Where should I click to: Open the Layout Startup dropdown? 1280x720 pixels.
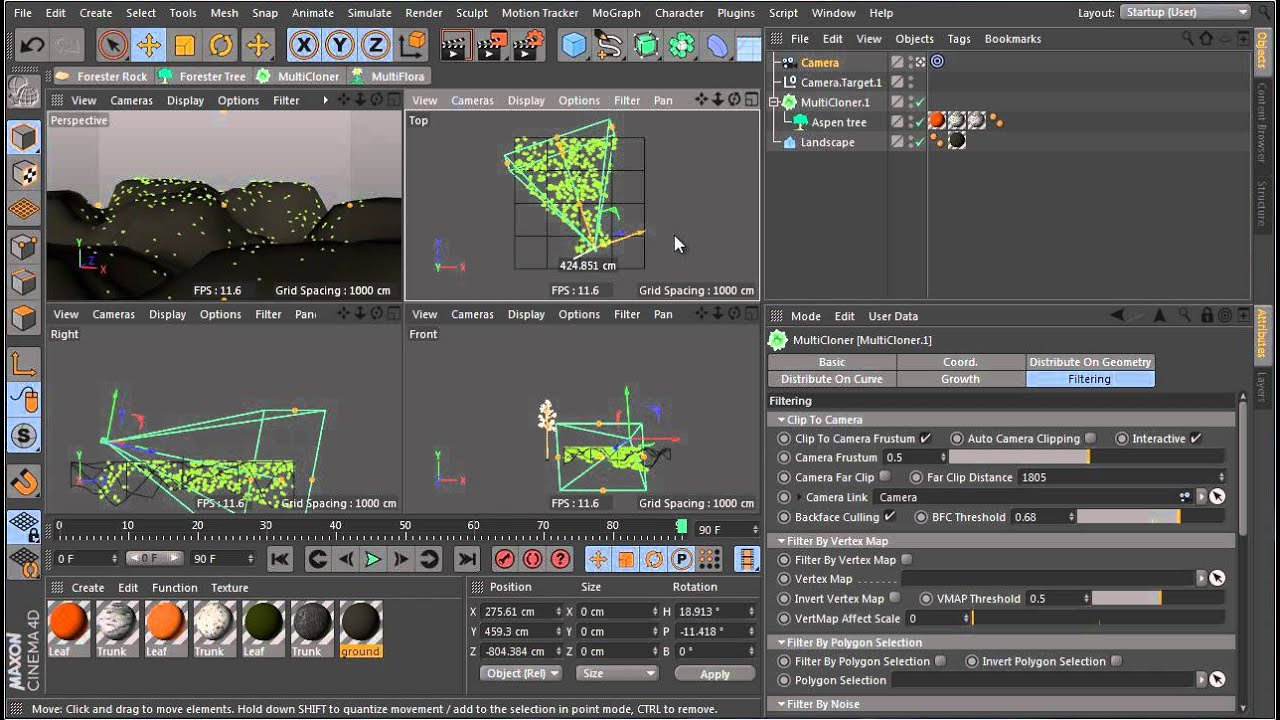[1186, 12]
